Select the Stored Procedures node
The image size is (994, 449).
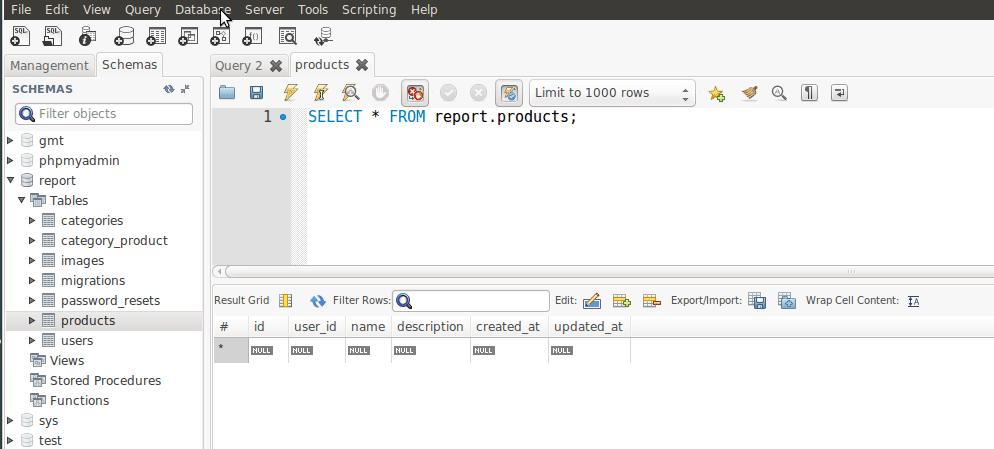pyautogui.click(x=105, y=381)
